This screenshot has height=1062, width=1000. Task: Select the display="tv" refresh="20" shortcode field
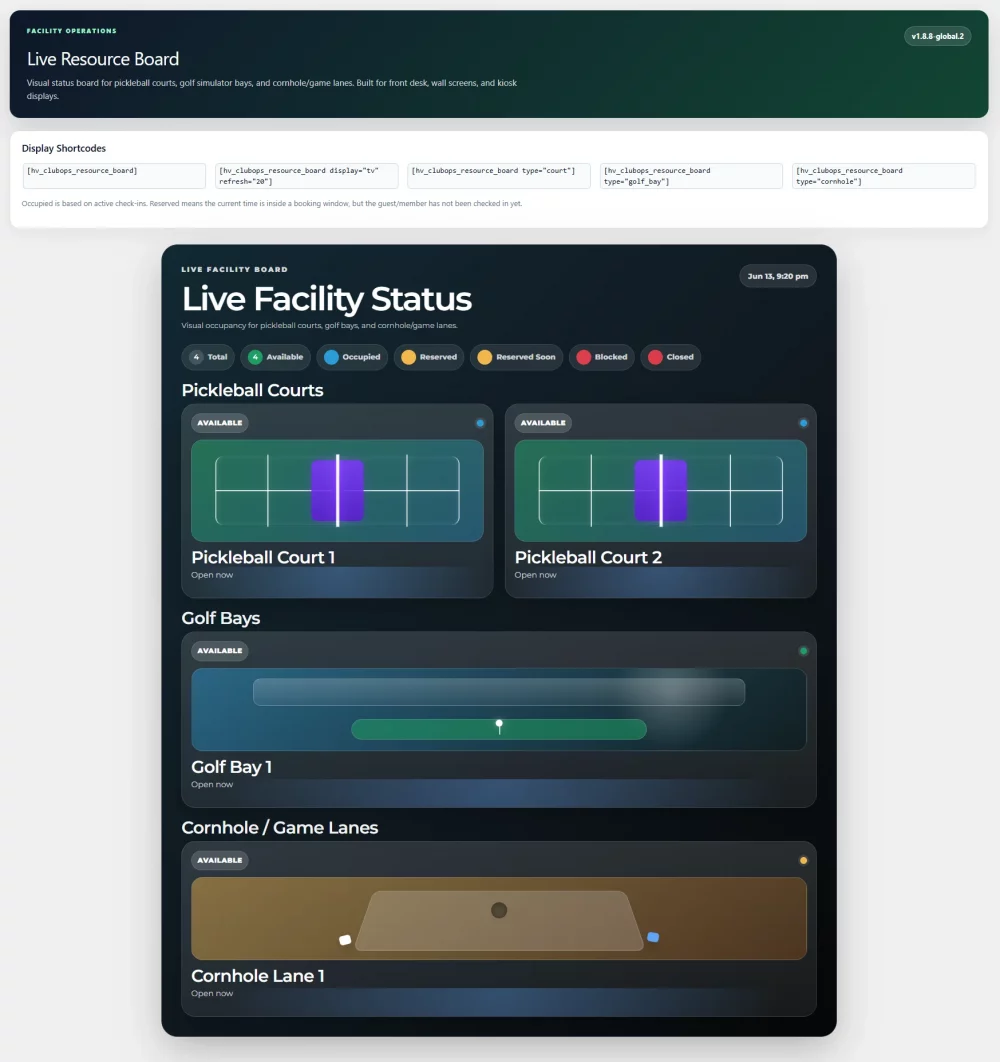[306, 175]
